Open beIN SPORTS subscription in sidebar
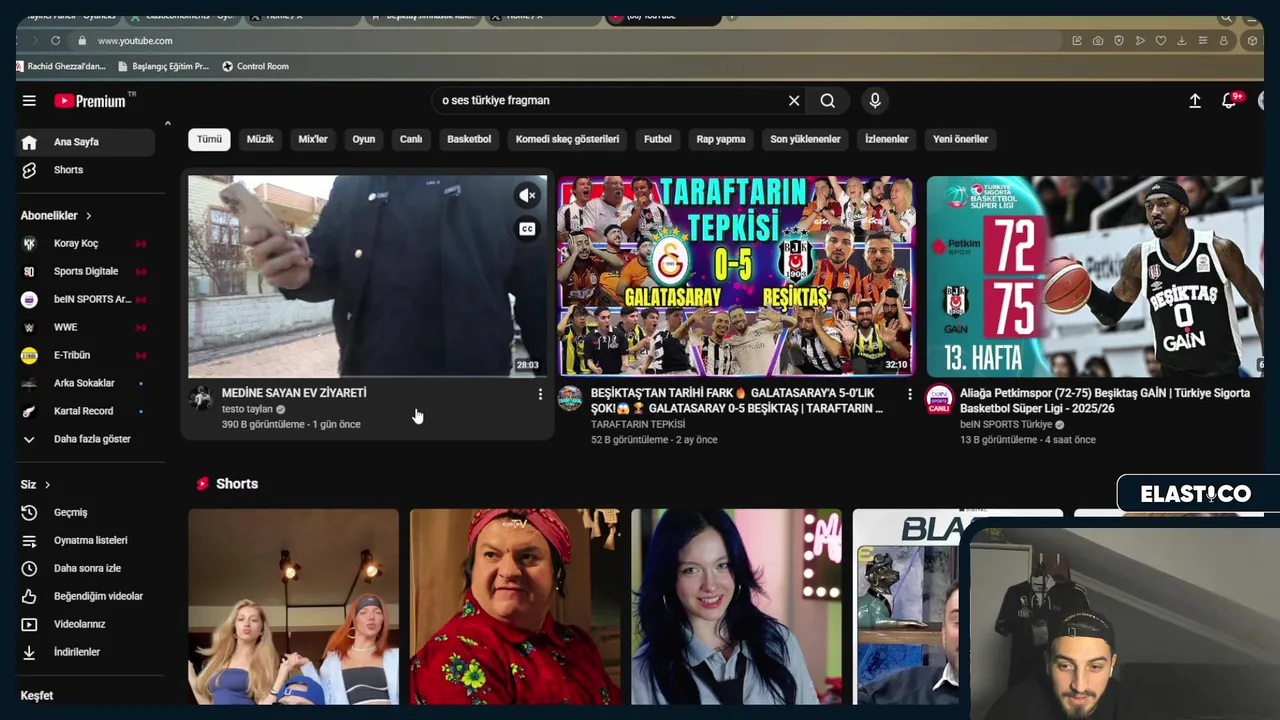This screenshot has height=720, width=1280. point(86,299)
